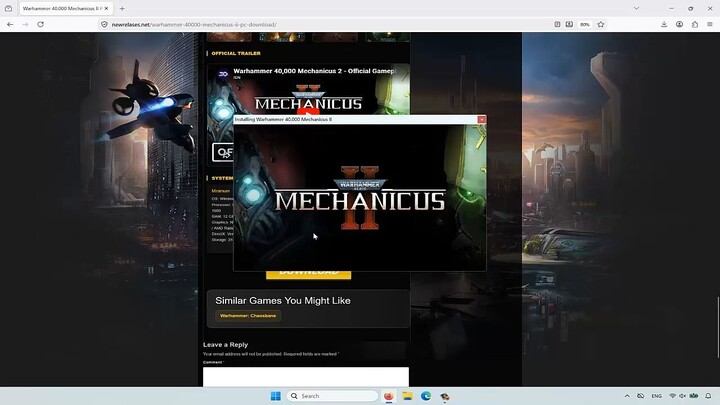
Task: Reset the 80% zoom level indicator
Action: click(x=585, y=24)
